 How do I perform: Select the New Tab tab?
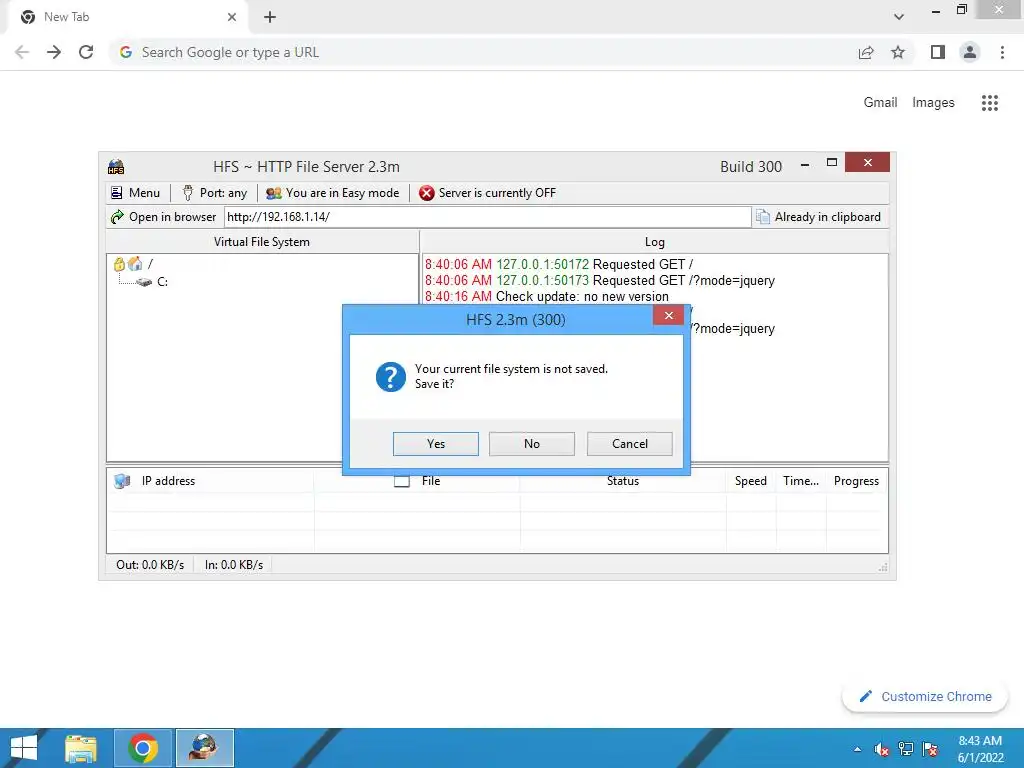click(x=127, y=18)
